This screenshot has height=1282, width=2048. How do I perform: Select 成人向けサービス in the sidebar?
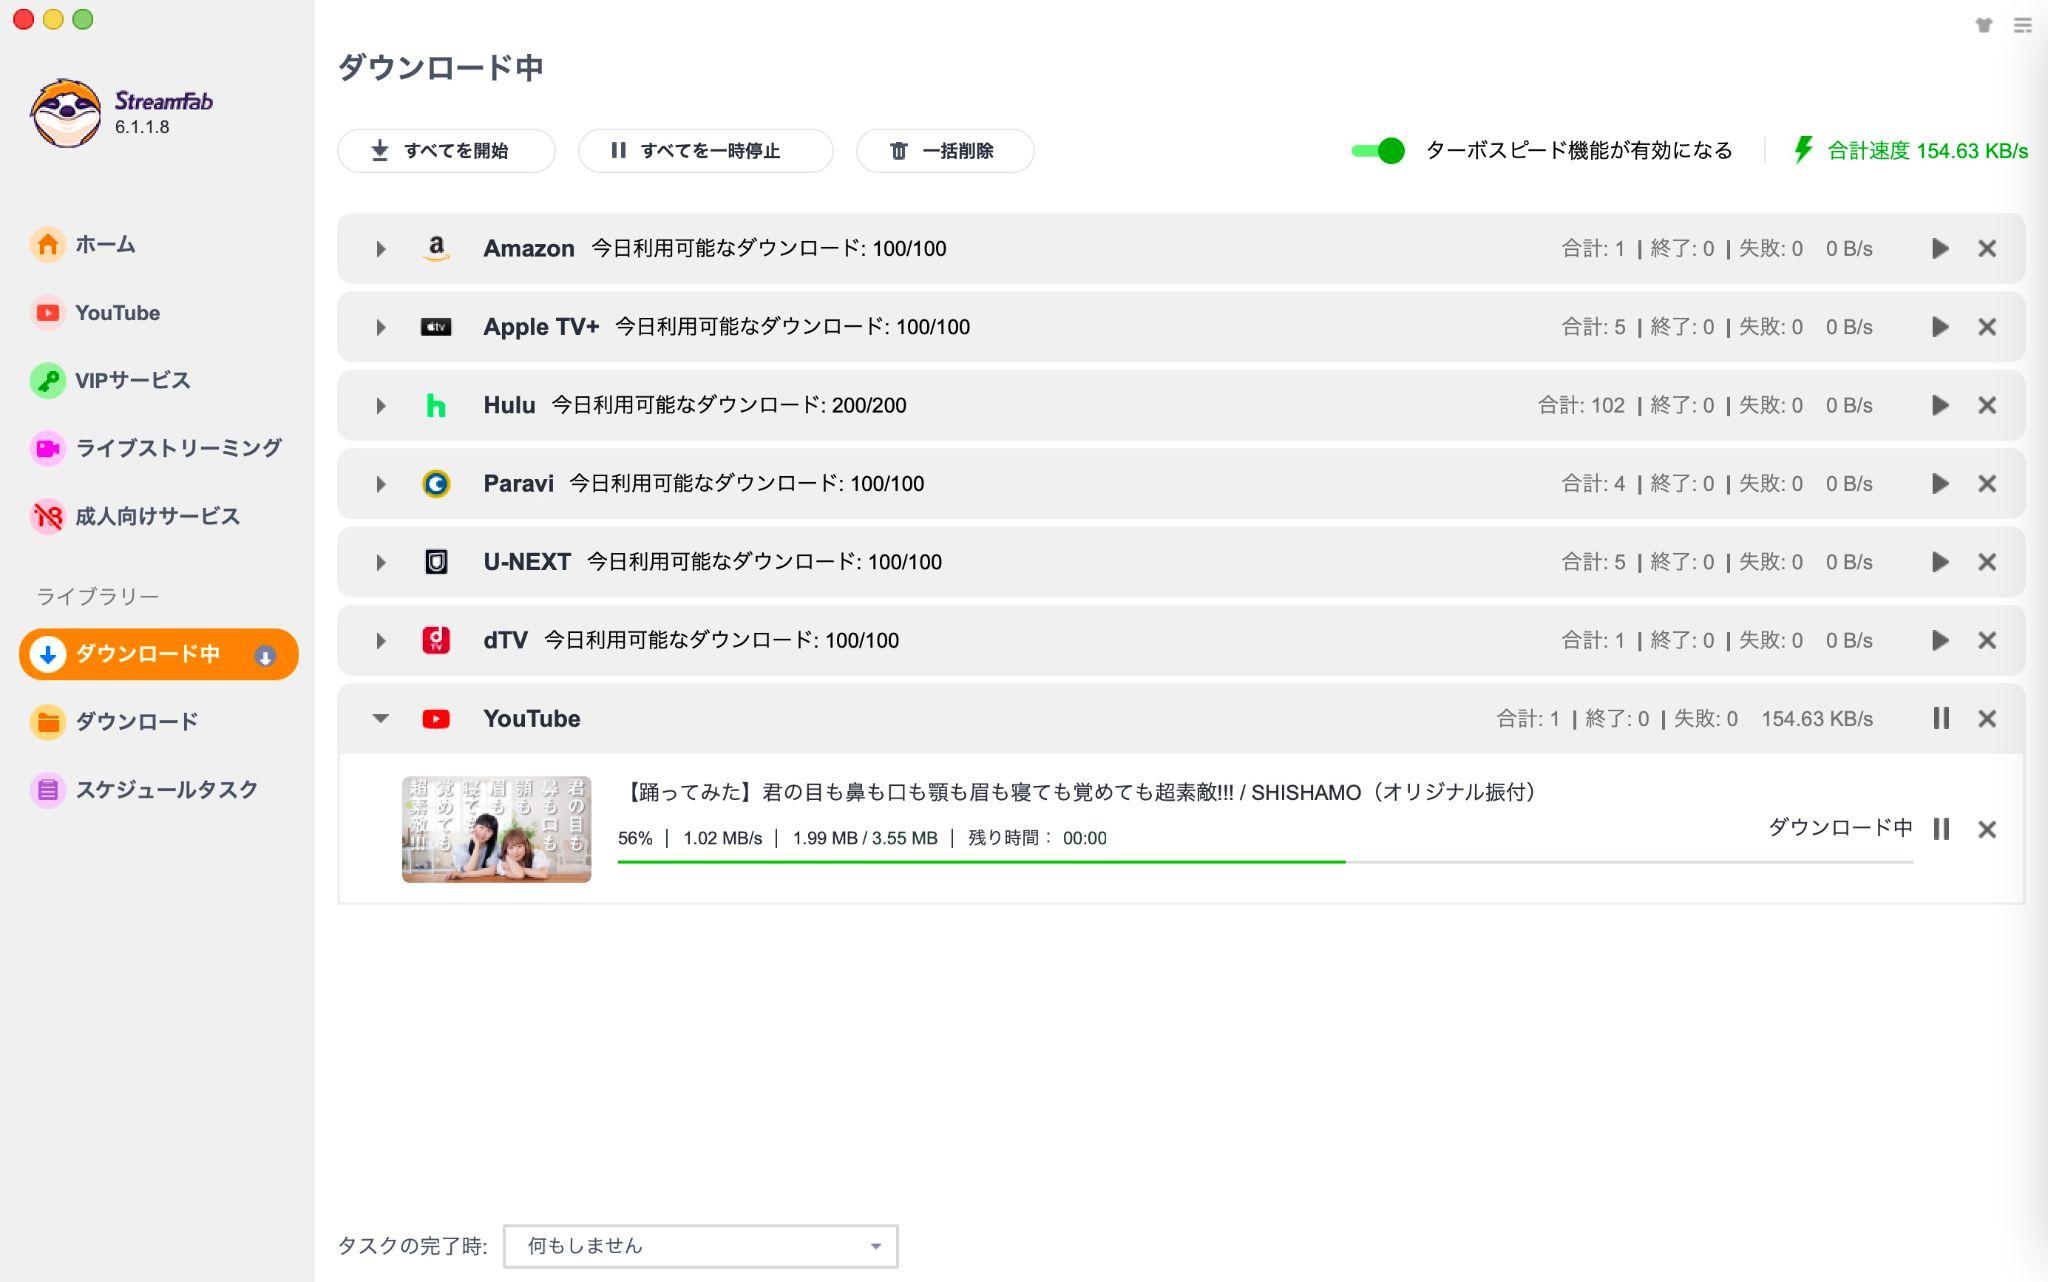(135, 516)
